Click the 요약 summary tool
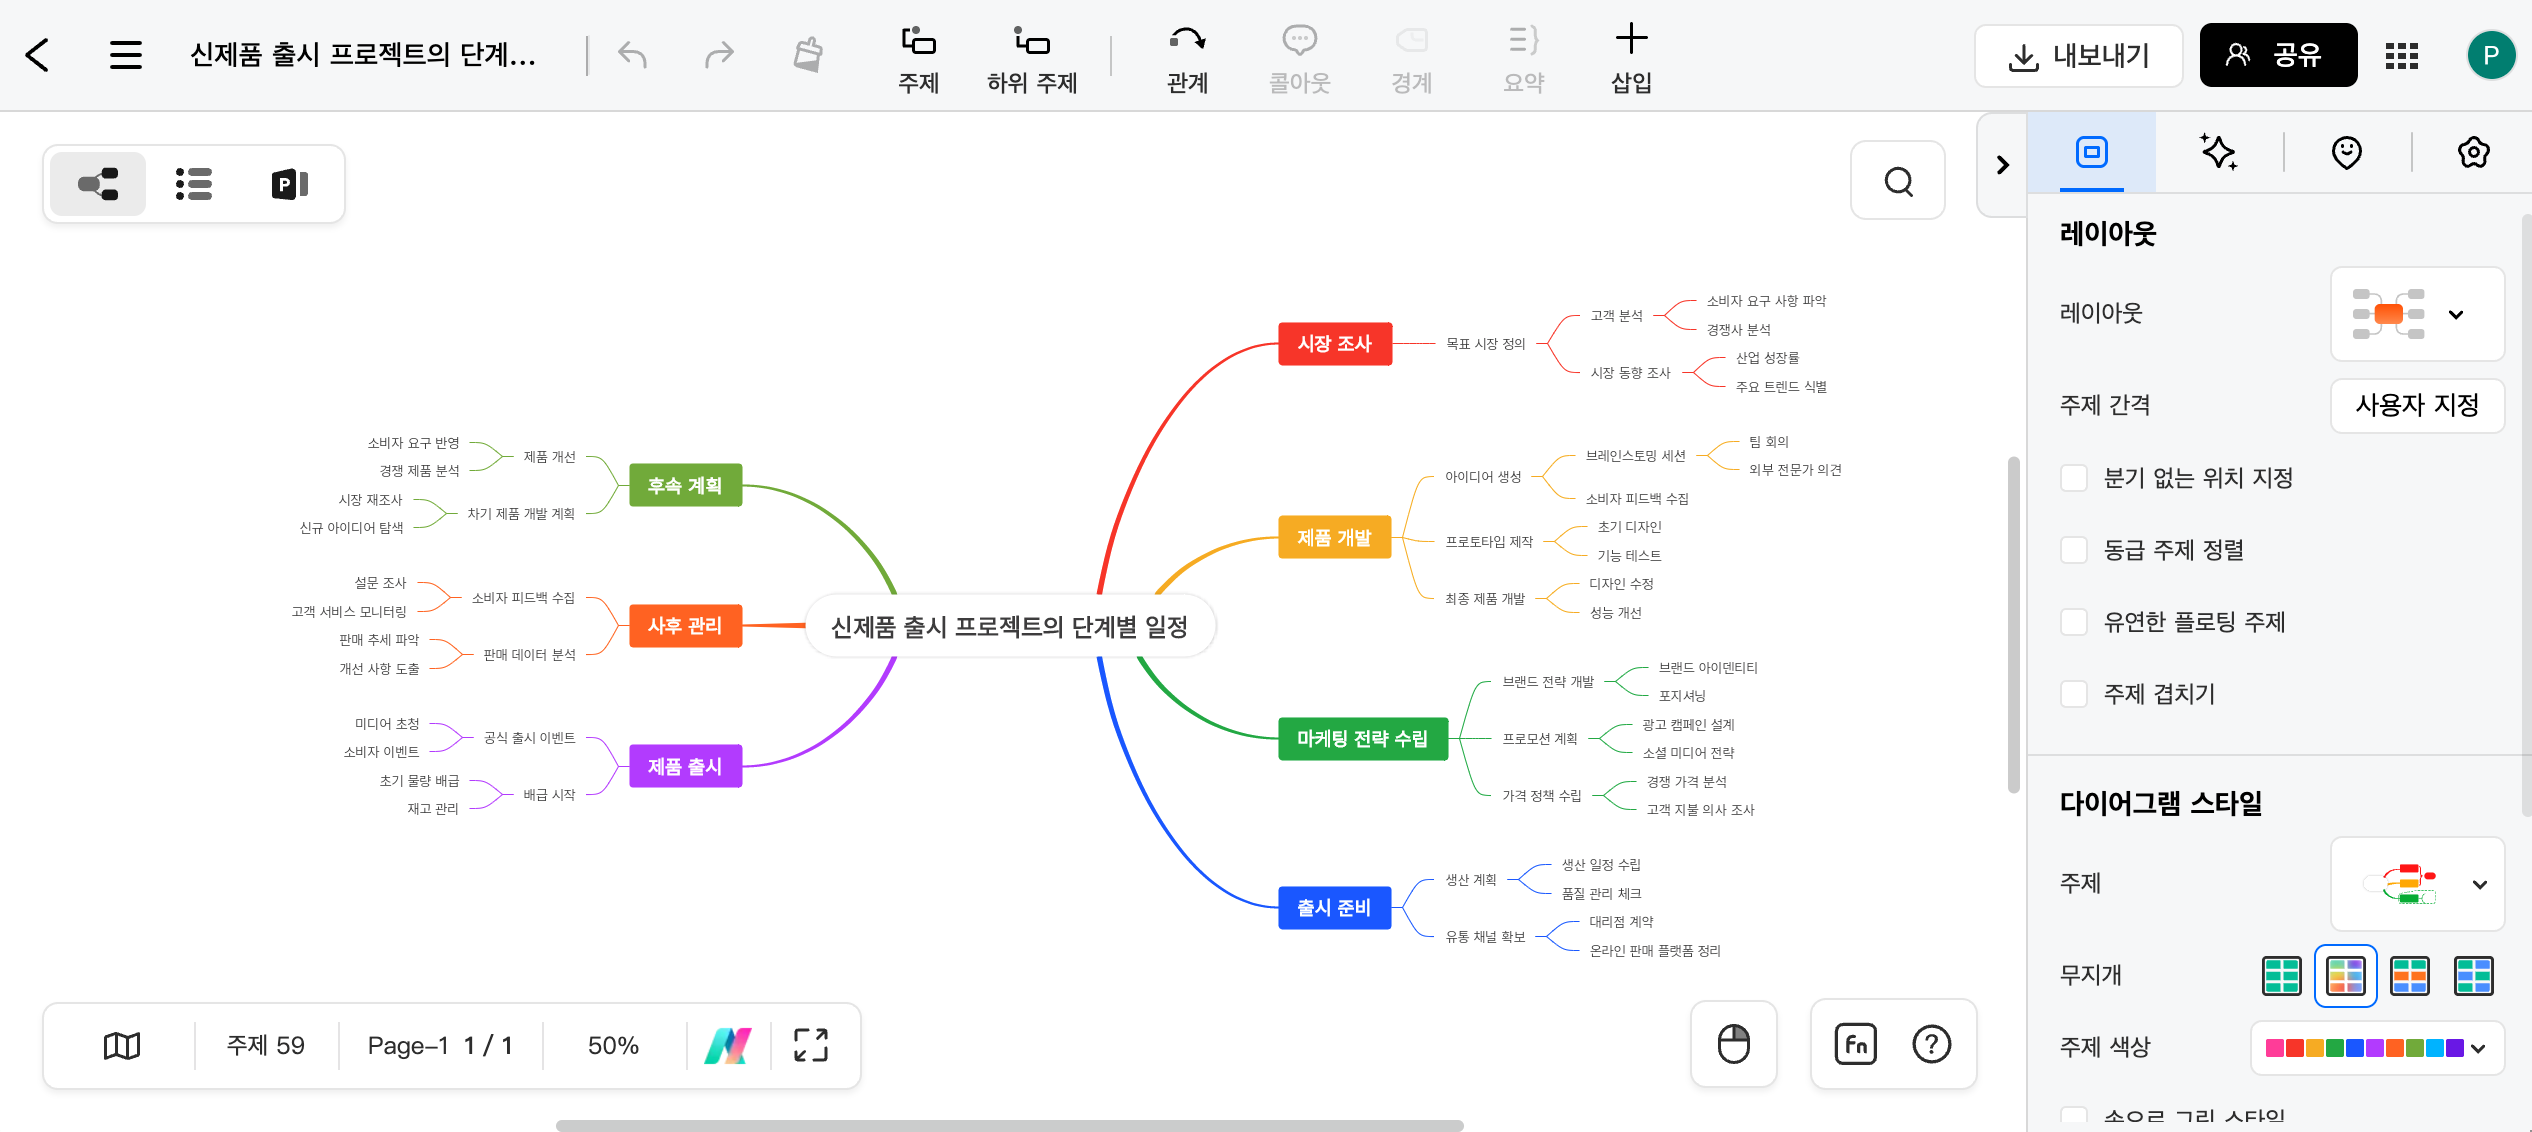Viewport: 2532px width, 1132px height. (1523, 60)
